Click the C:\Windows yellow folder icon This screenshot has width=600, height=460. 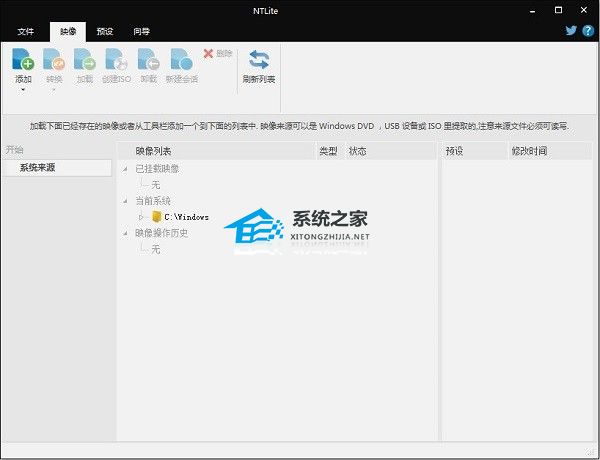[157, 217]
